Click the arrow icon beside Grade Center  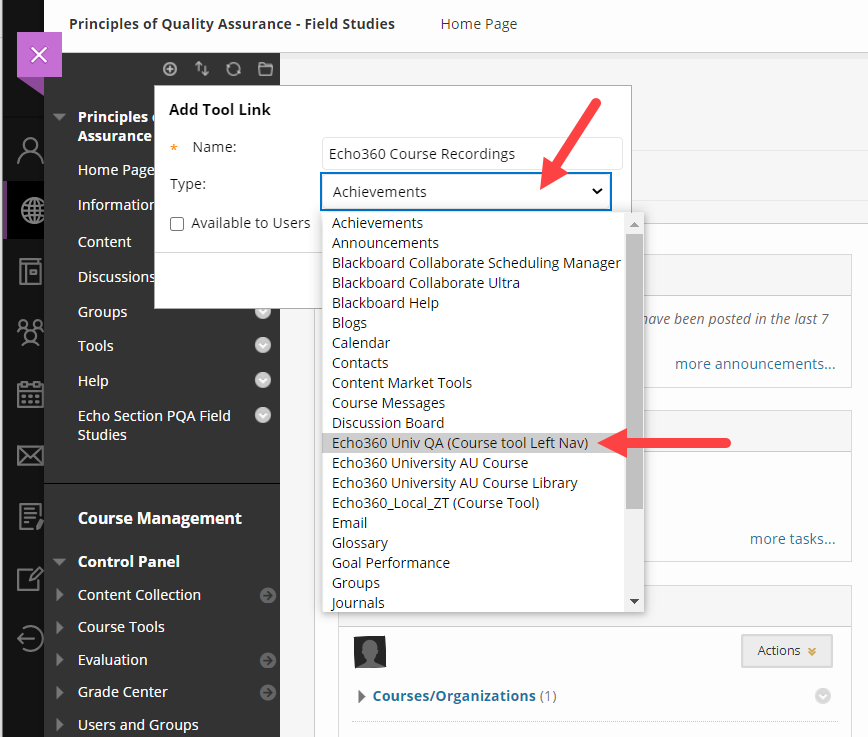tap(268, 692)
